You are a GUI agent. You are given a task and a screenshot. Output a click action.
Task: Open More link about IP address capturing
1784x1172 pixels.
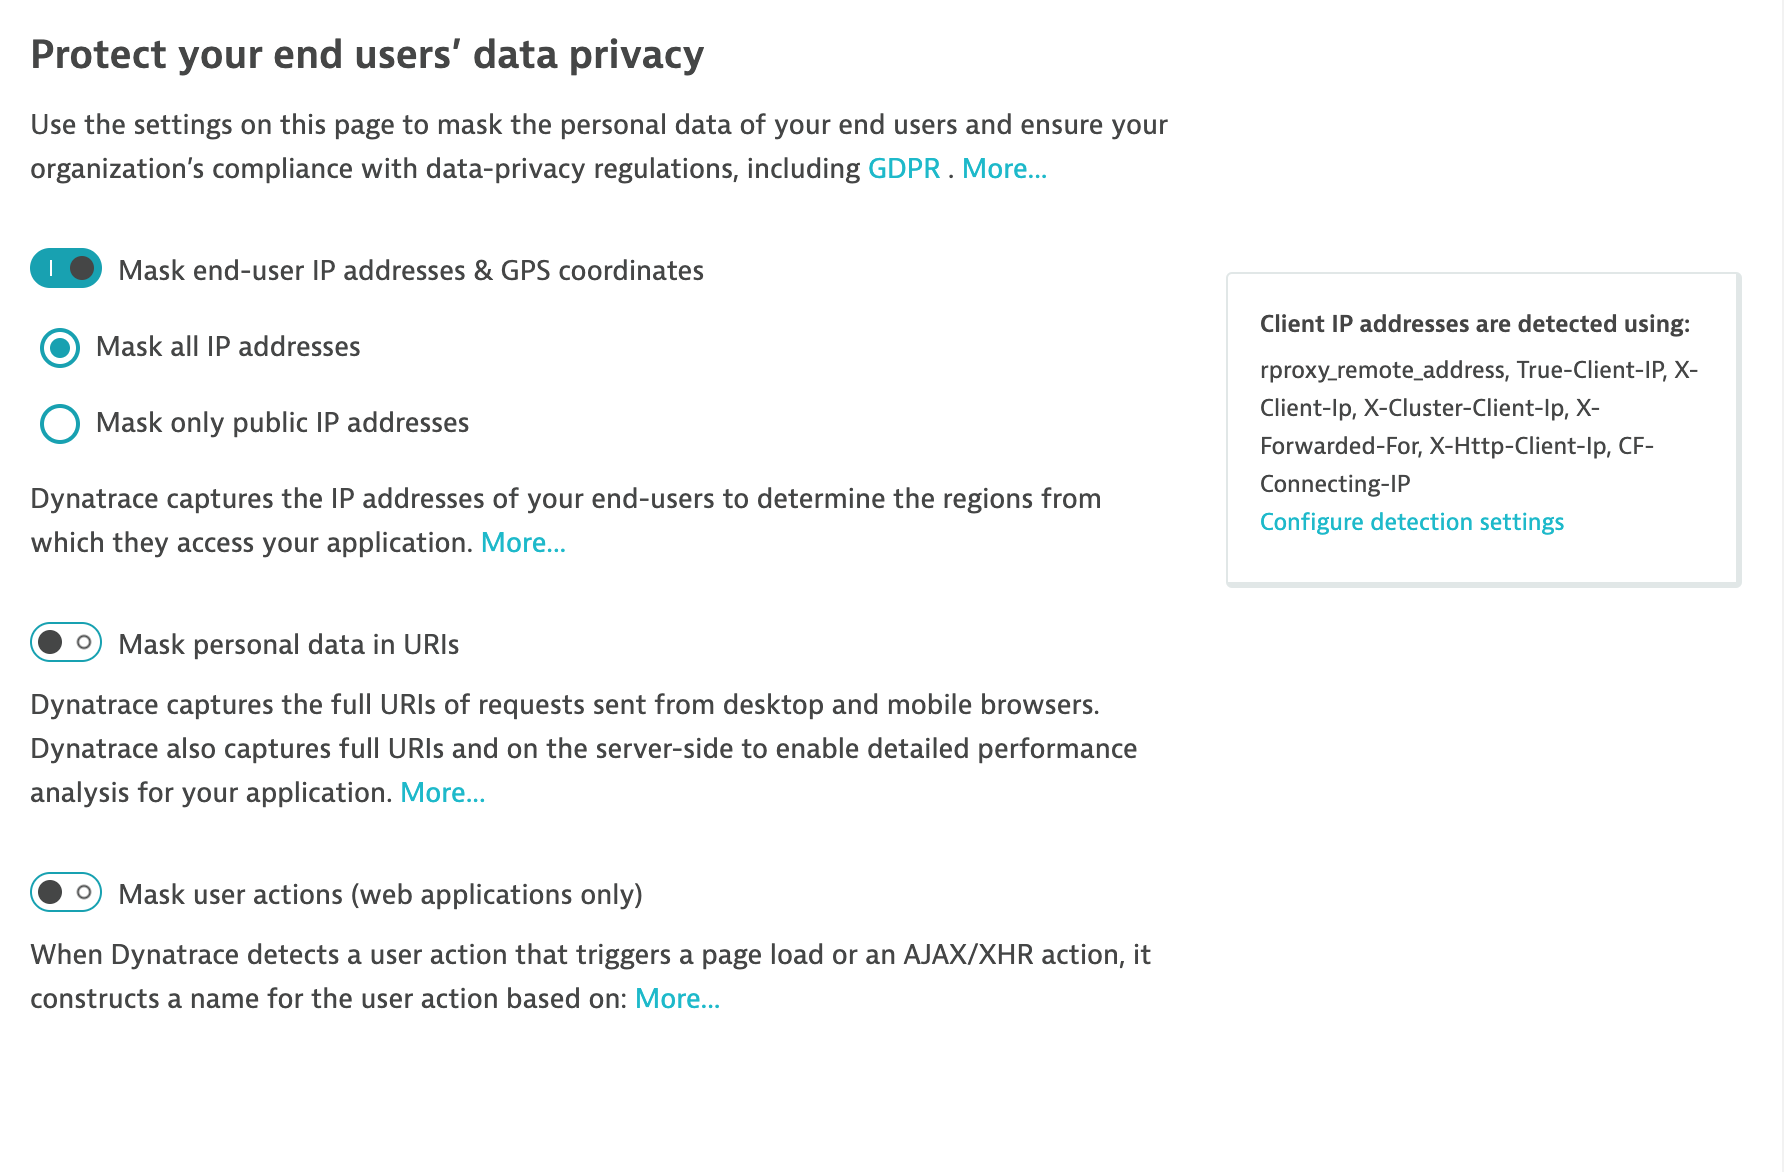tap(523, 543)
